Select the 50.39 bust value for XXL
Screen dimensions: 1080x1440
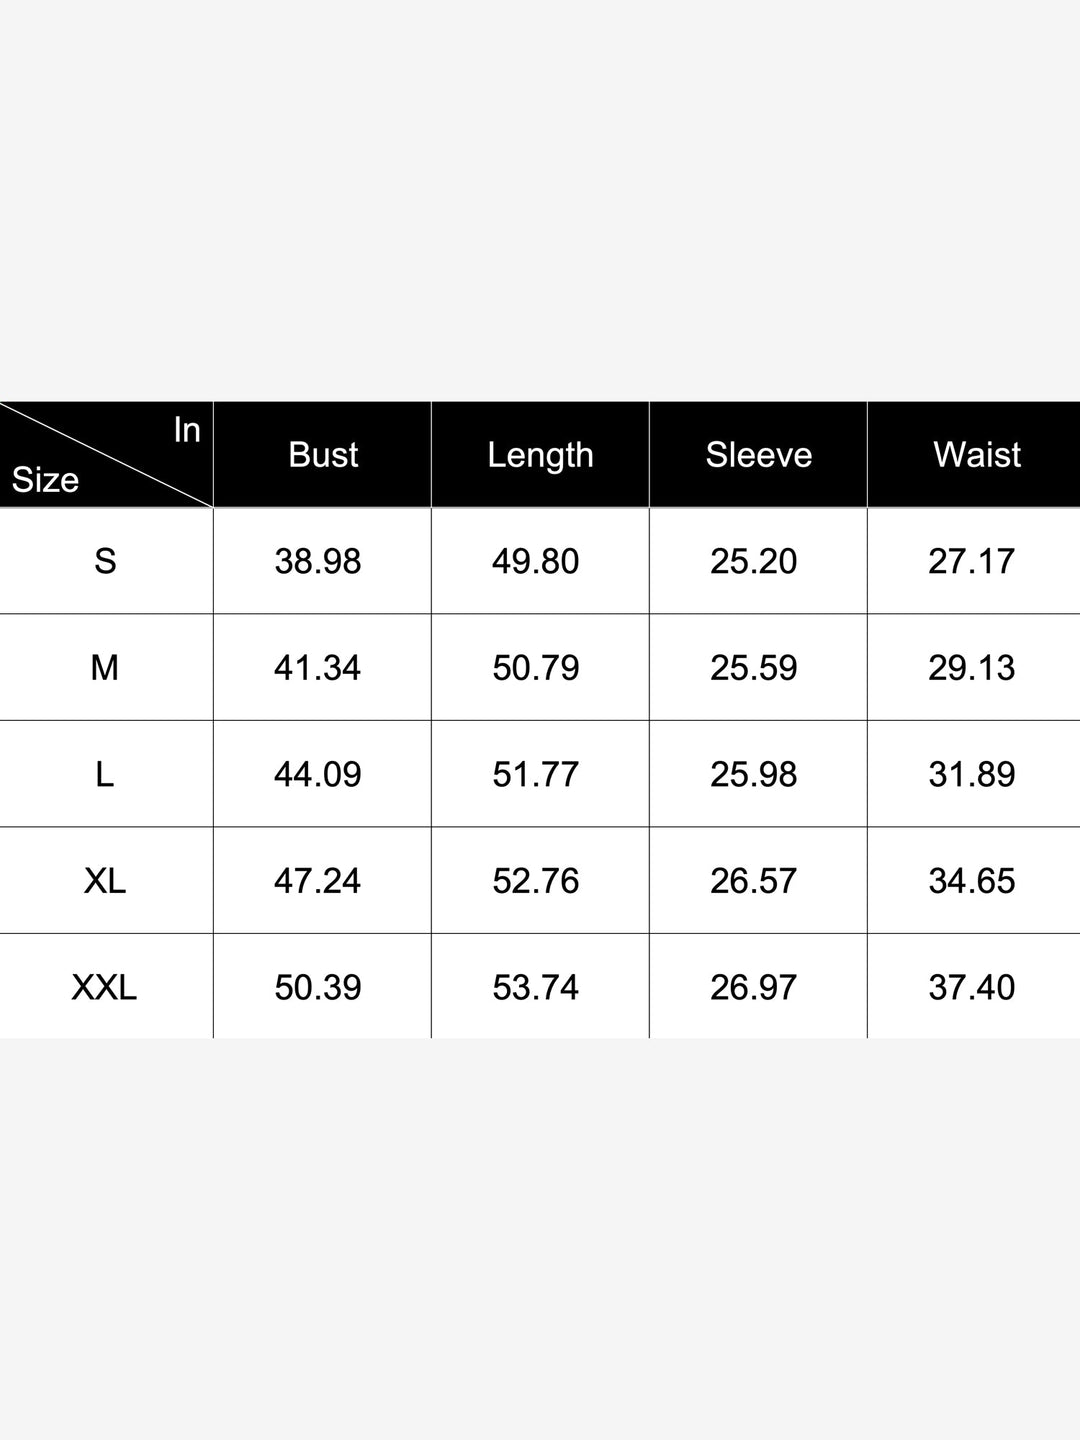point(318,987)
